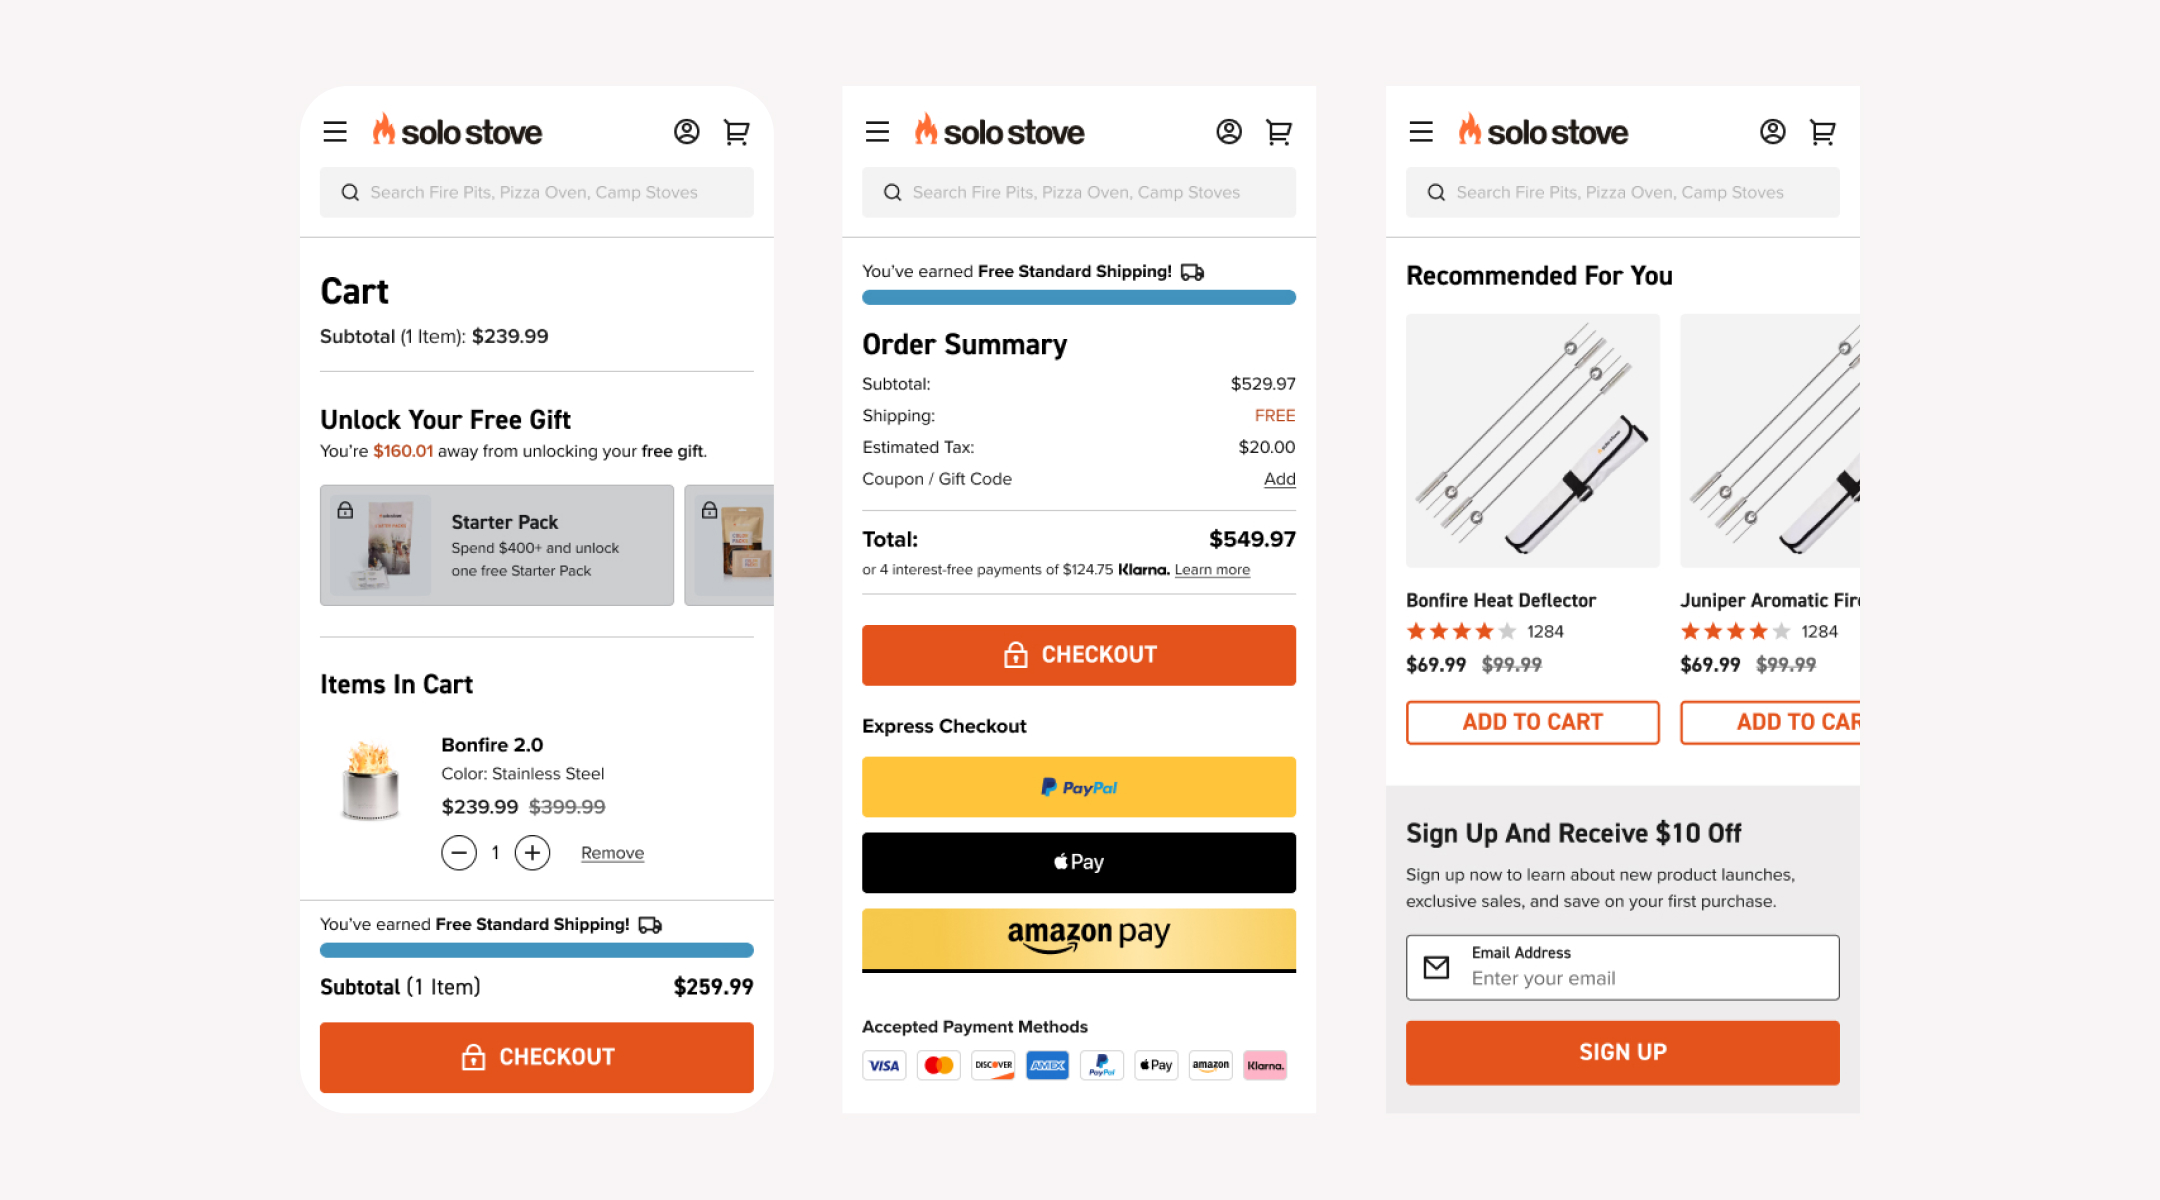
Task: Increase Bonfire 2.0 quantity with plus button
Action: (x=532, y=853)
